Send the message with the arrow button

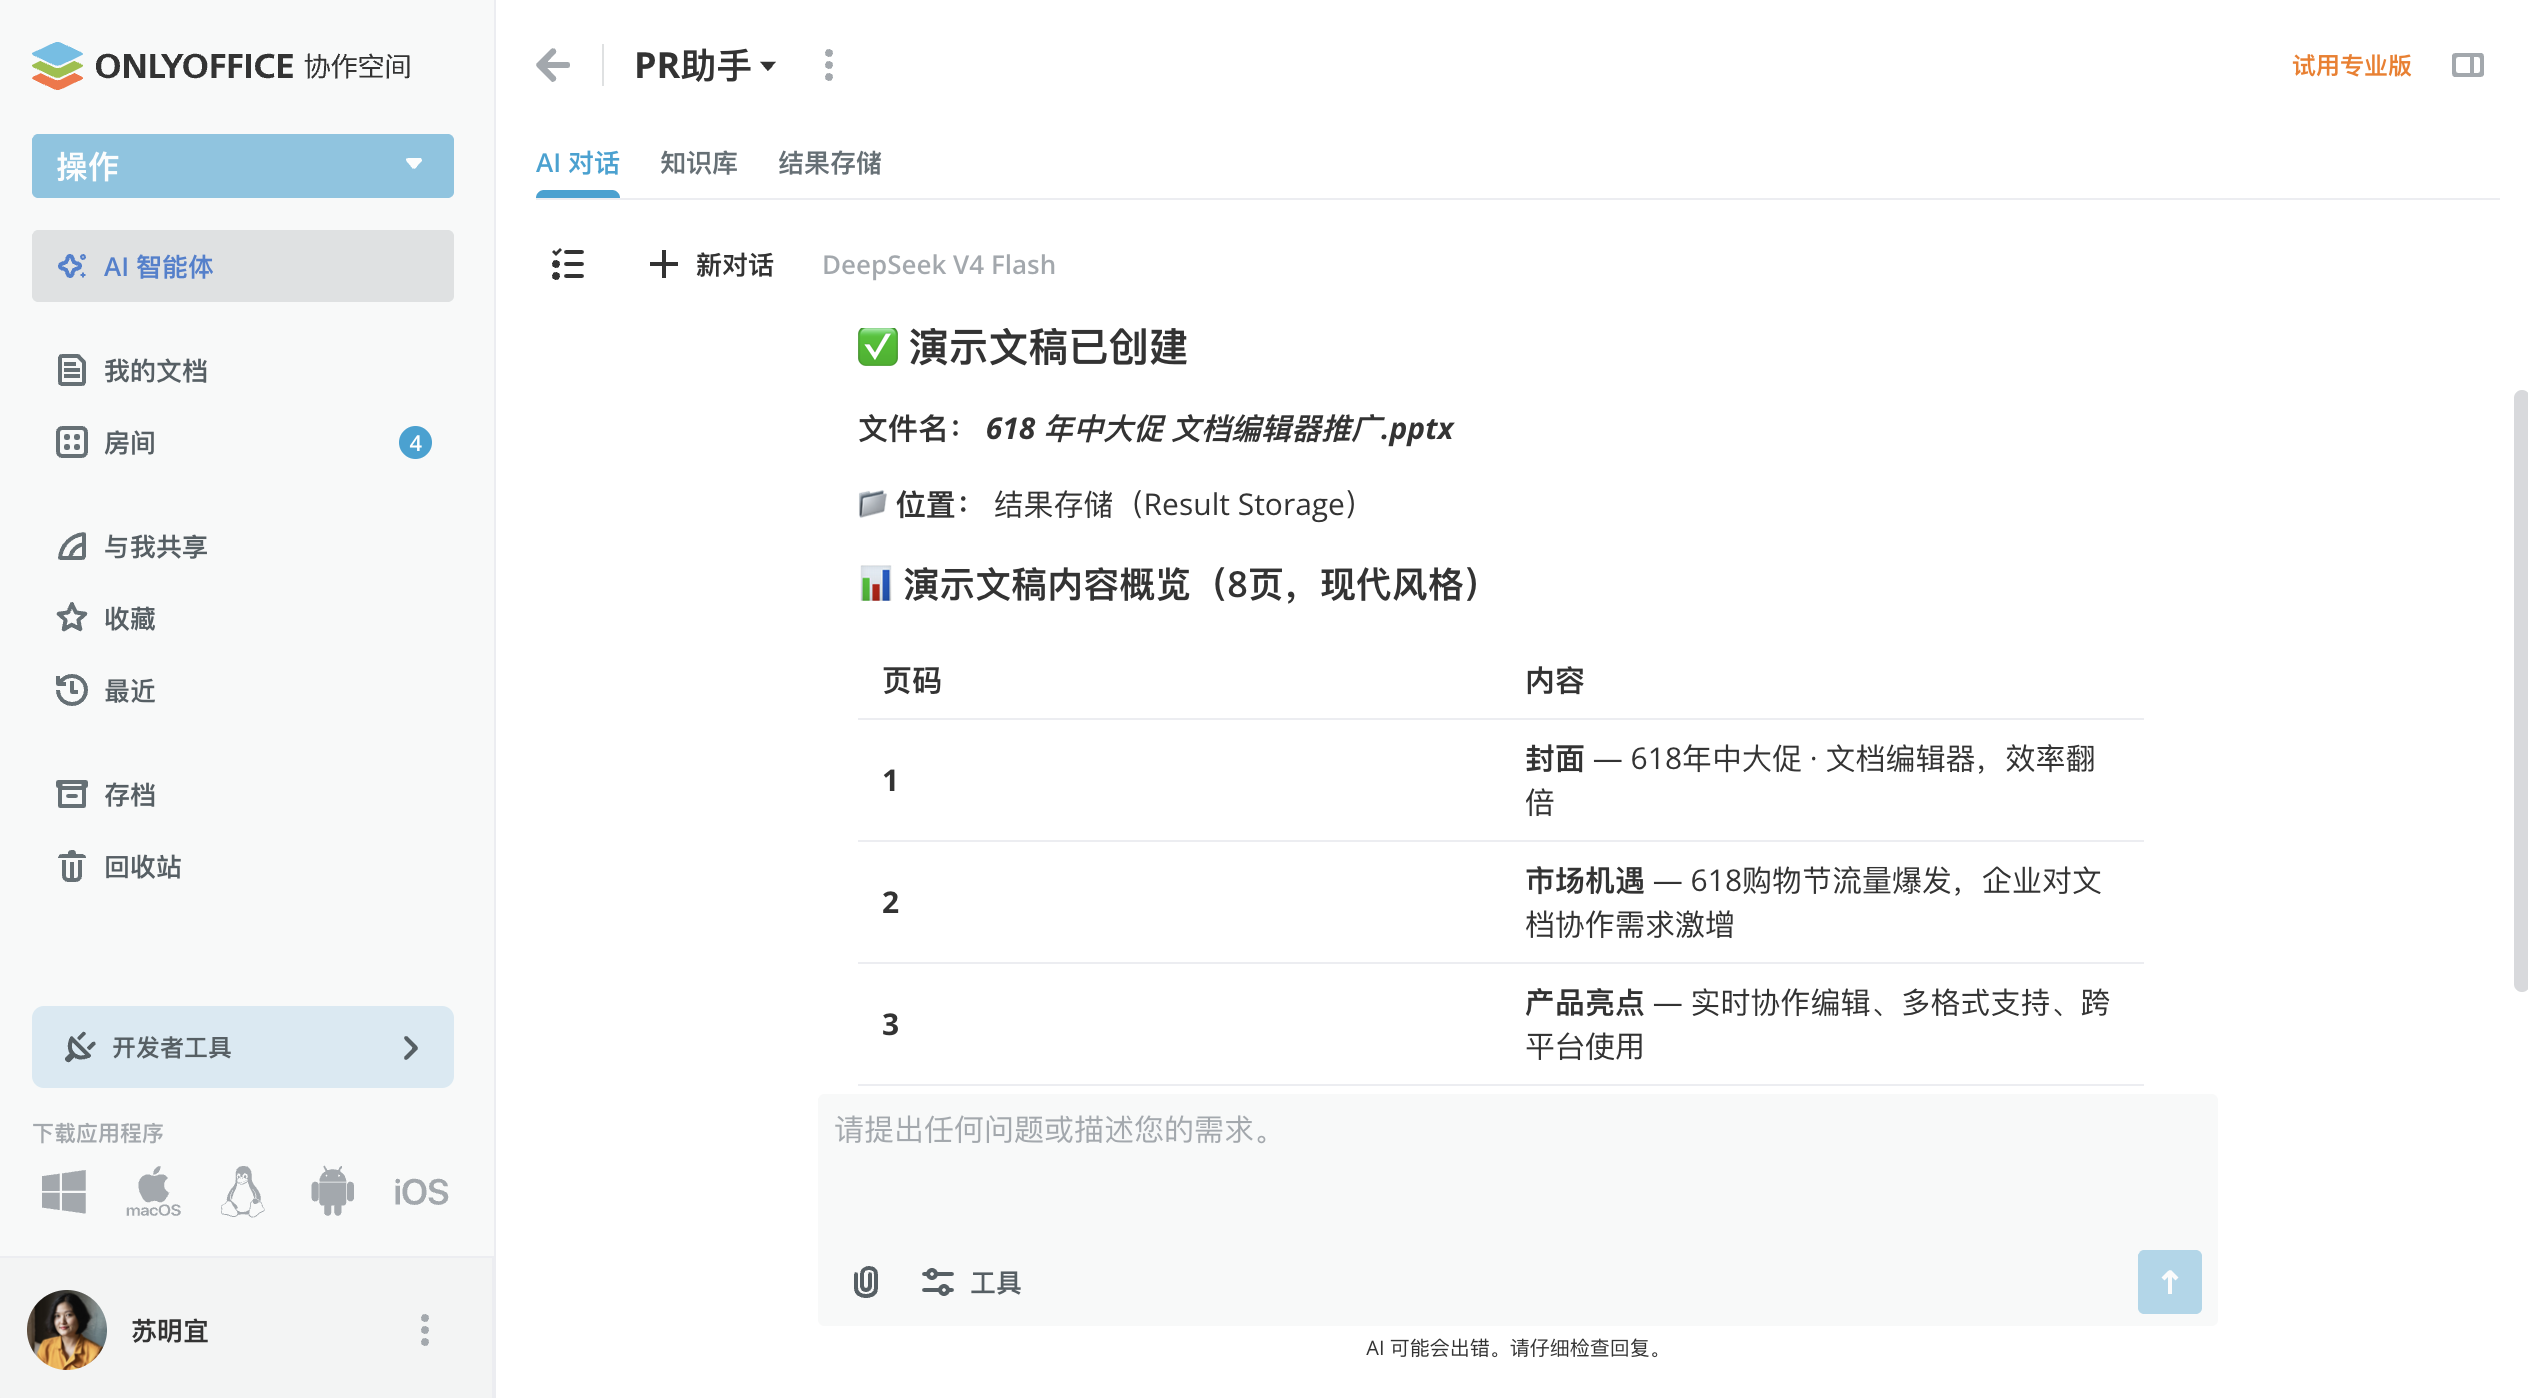click(2170, 1282)
